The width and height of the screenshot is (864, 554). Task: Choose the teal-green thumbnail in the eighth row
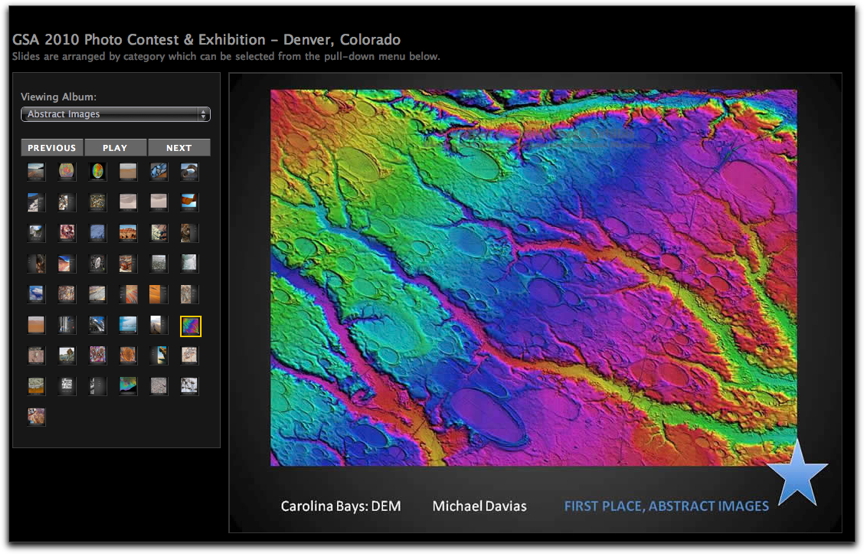click(x=128, y=386)
